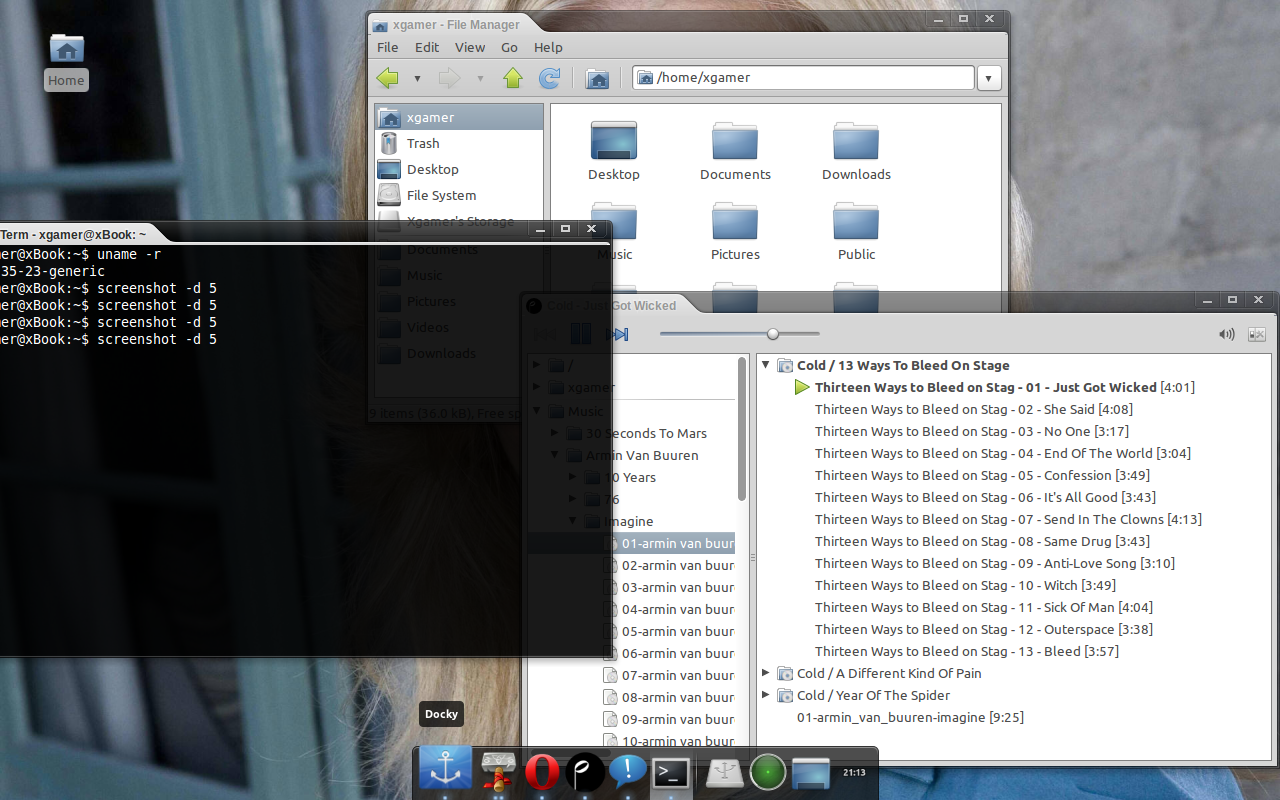Select track 06 - It's All Good

(985, 497)
